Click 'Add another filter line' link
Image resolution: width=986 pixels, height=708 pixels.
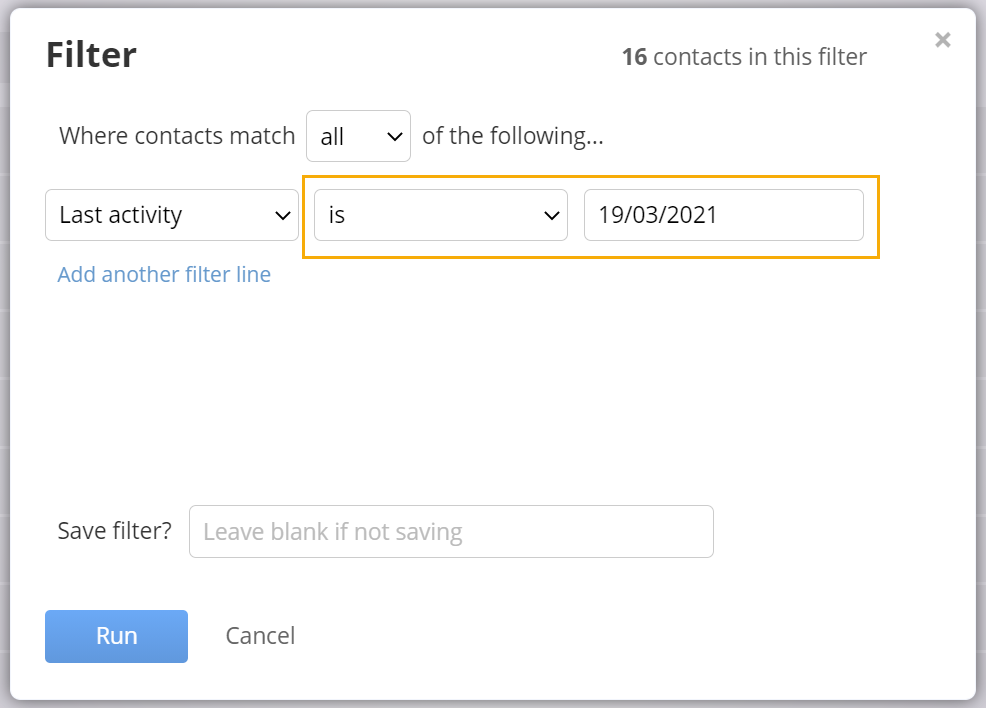coord(164,274)
